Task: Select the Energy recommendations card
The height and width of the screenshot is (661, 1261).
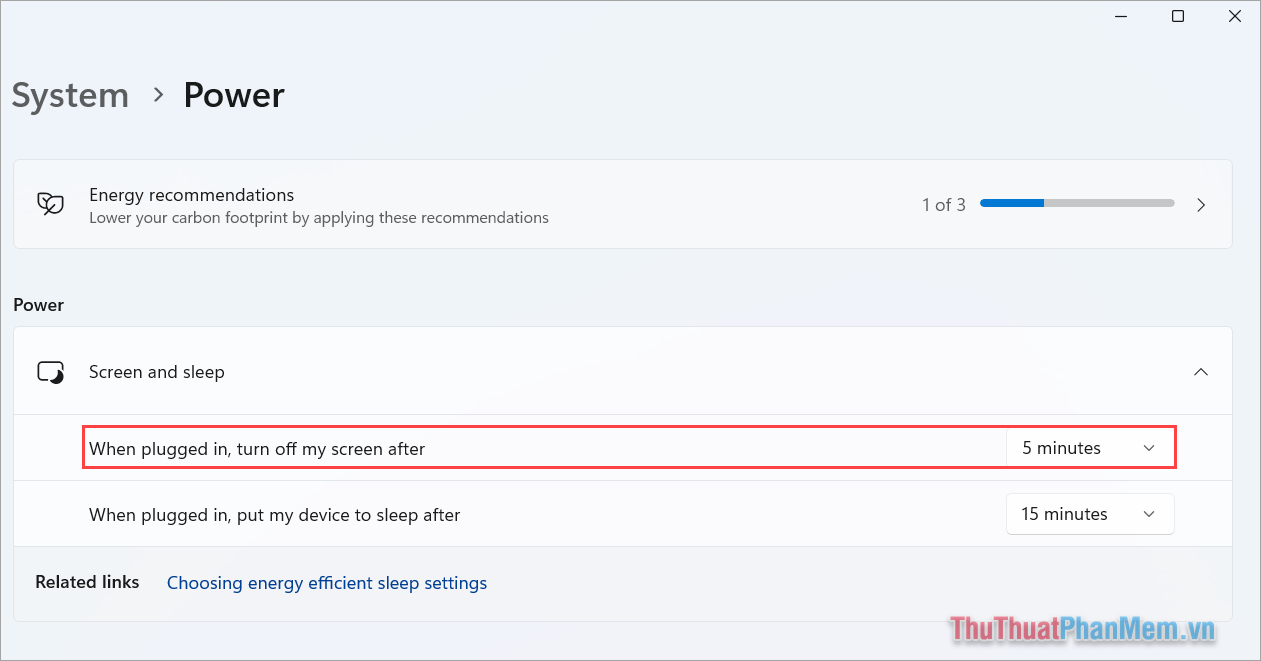Action: (622, 204)
